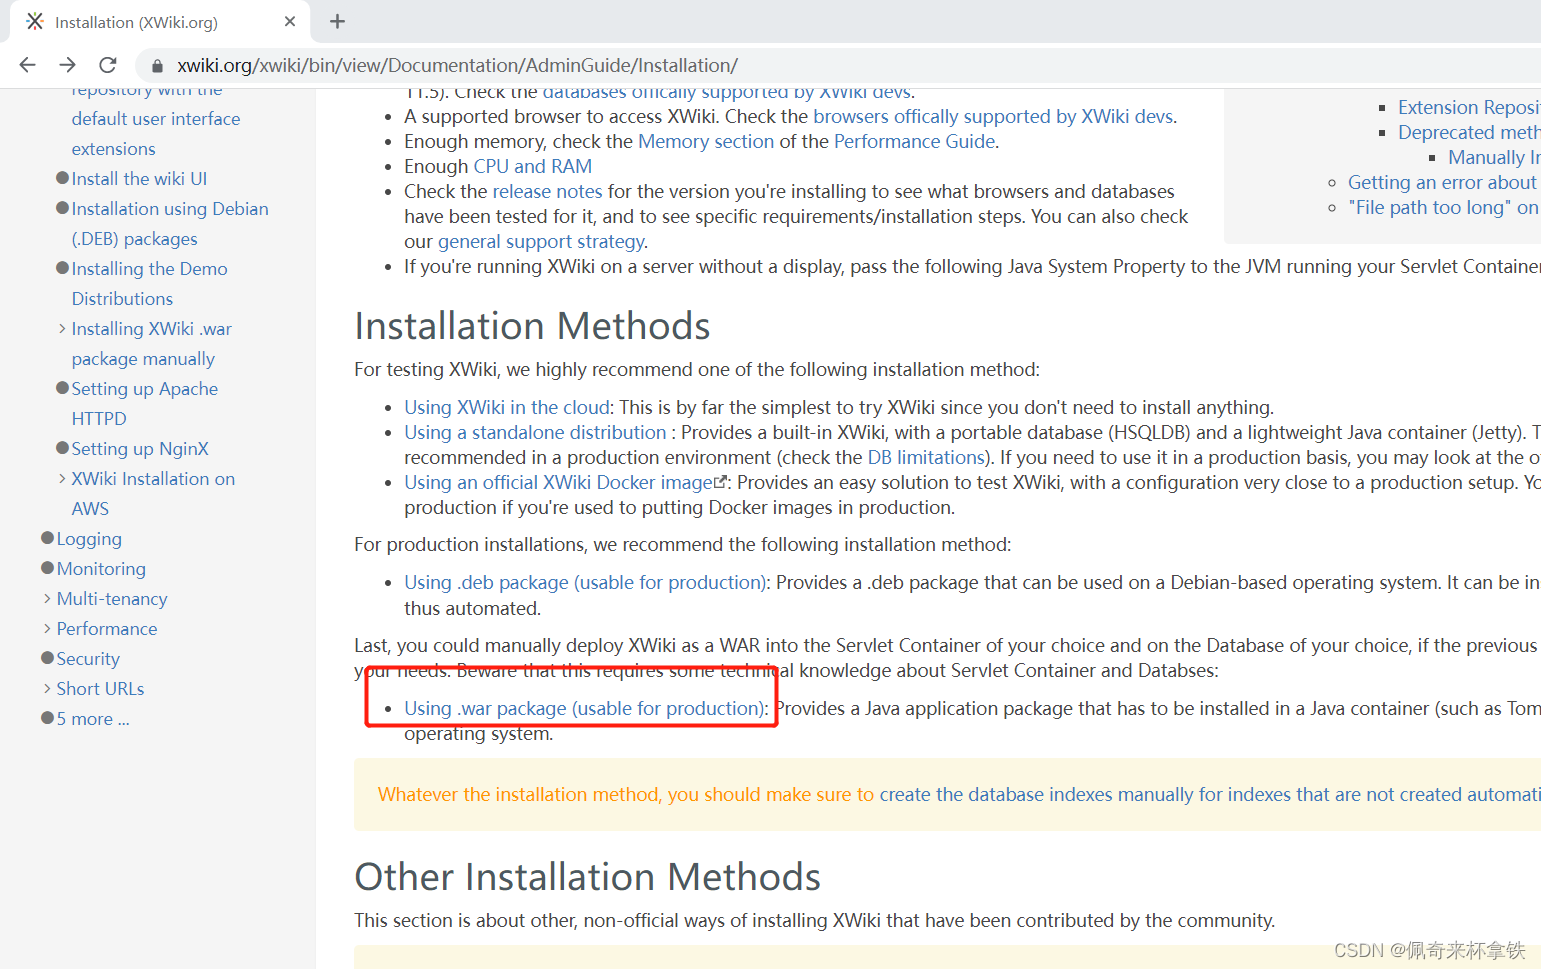The height and width of the screenshot is (969, 1541).
Task: Click the browser back arrow
Action: [27, 65]
